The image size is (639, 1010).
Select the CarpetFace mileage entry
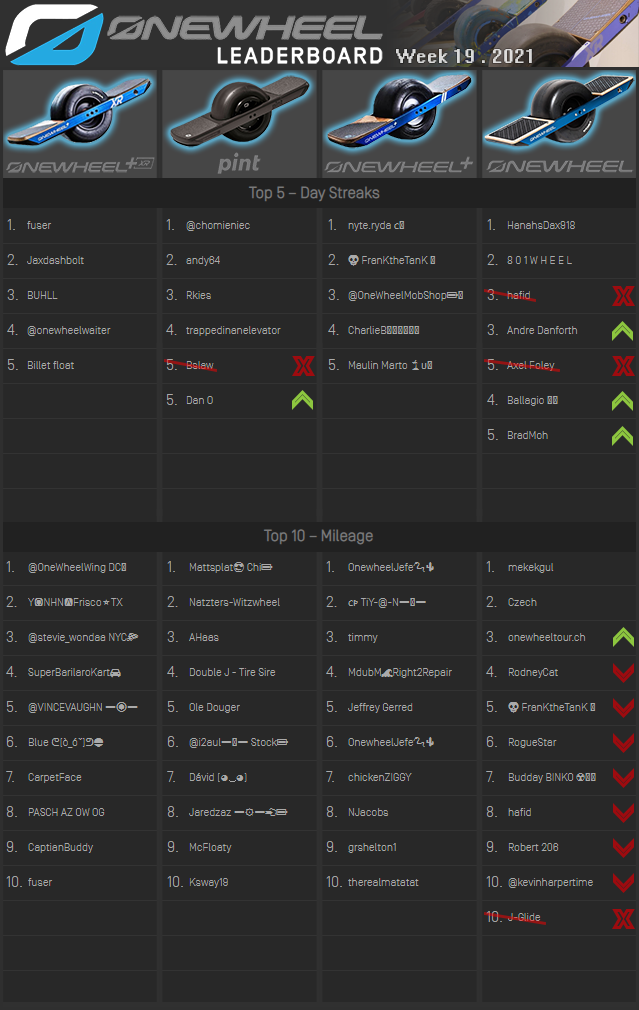click(x=54, y=777)
